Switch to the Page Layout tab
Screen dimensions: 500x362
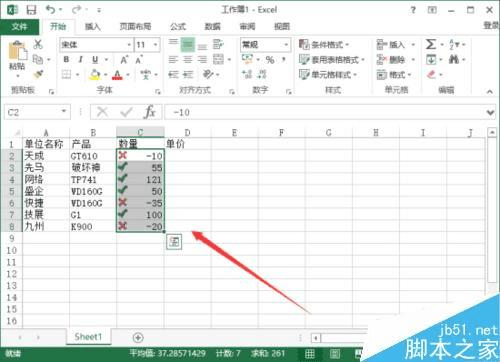tap(135, 26)
